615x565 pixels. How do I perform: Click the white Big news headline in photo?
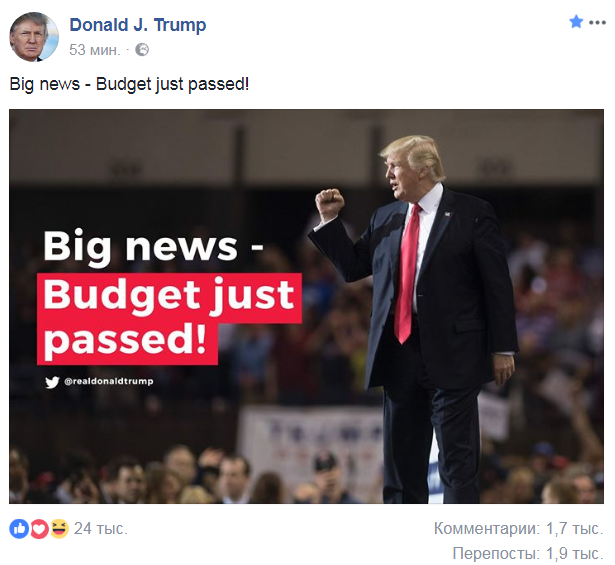pyautogui.click(x=153, y=247)
